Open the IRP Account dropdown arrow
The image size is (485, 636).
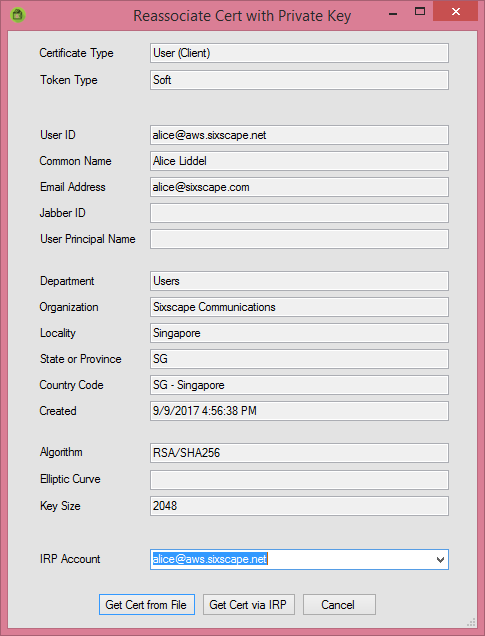coord(440,560)
